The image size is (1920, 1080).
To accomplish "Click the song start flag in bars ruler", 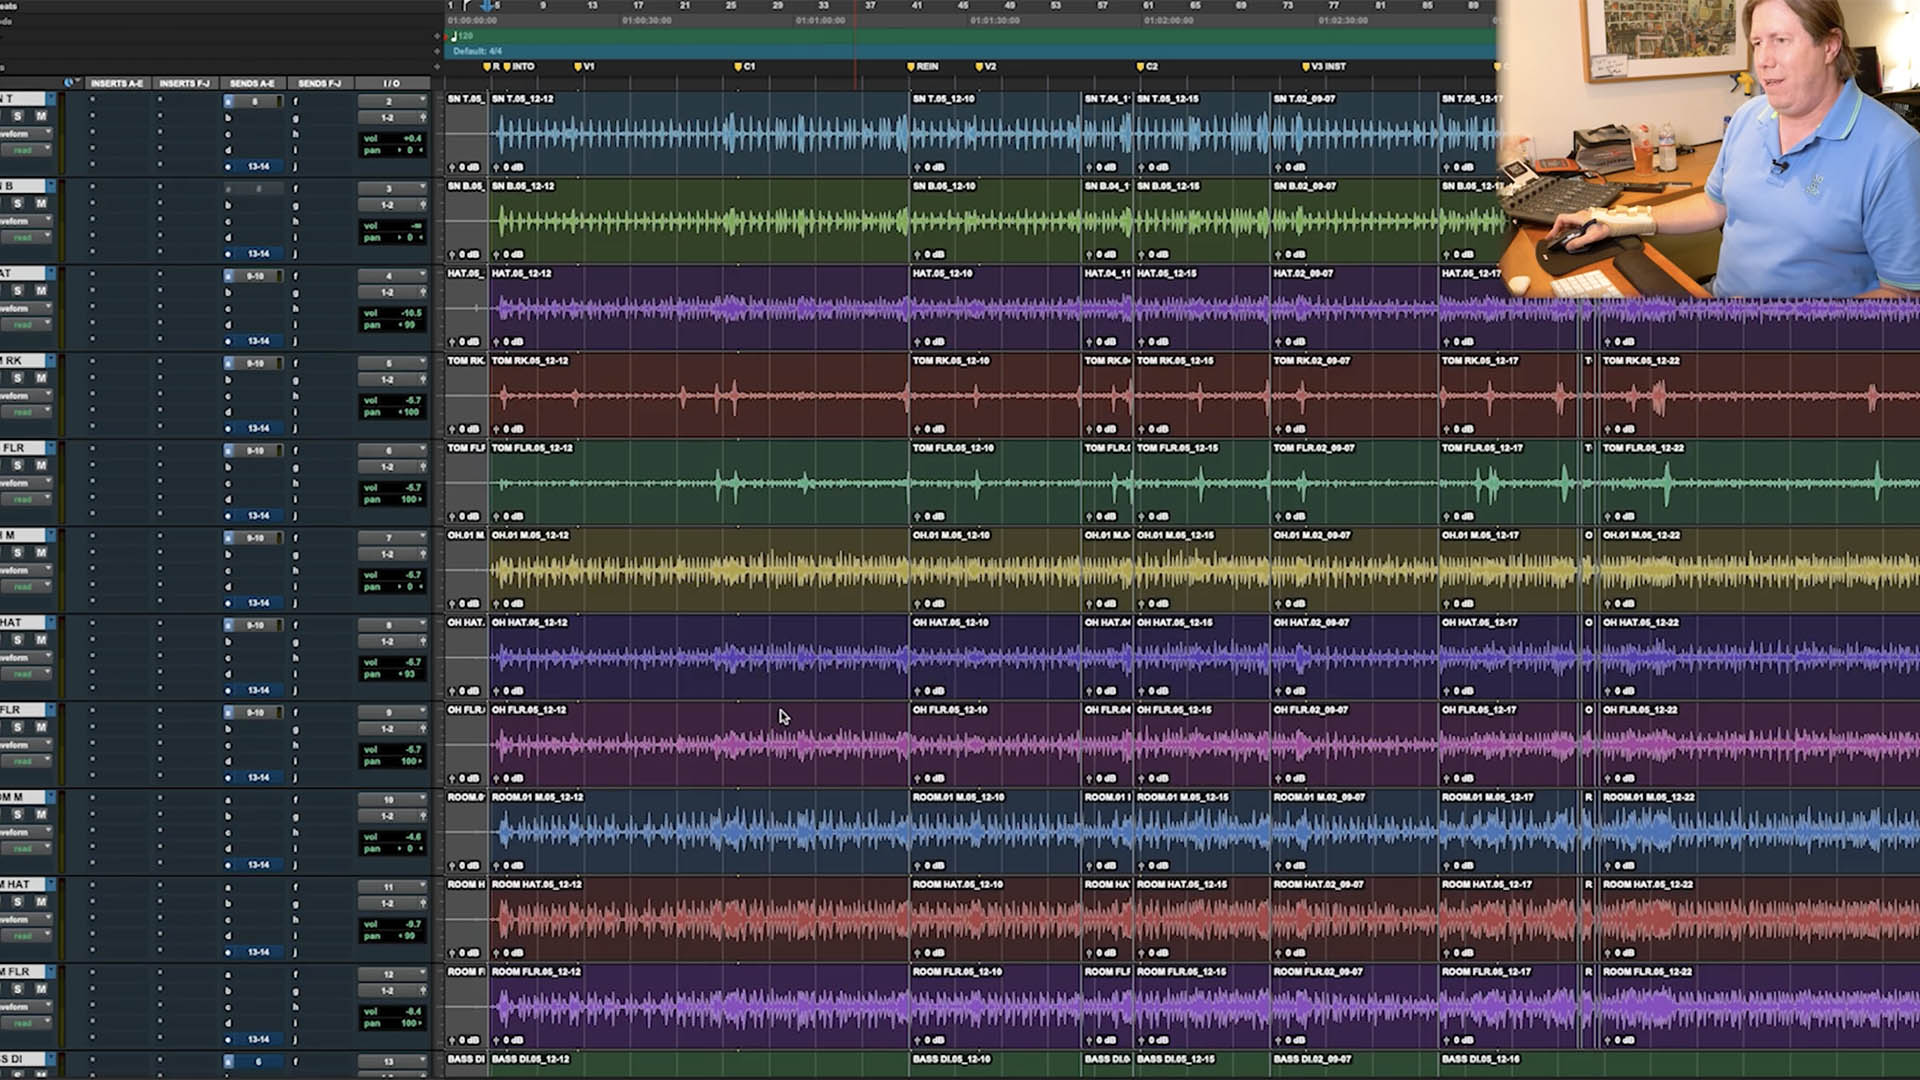I will pos(467,6).
